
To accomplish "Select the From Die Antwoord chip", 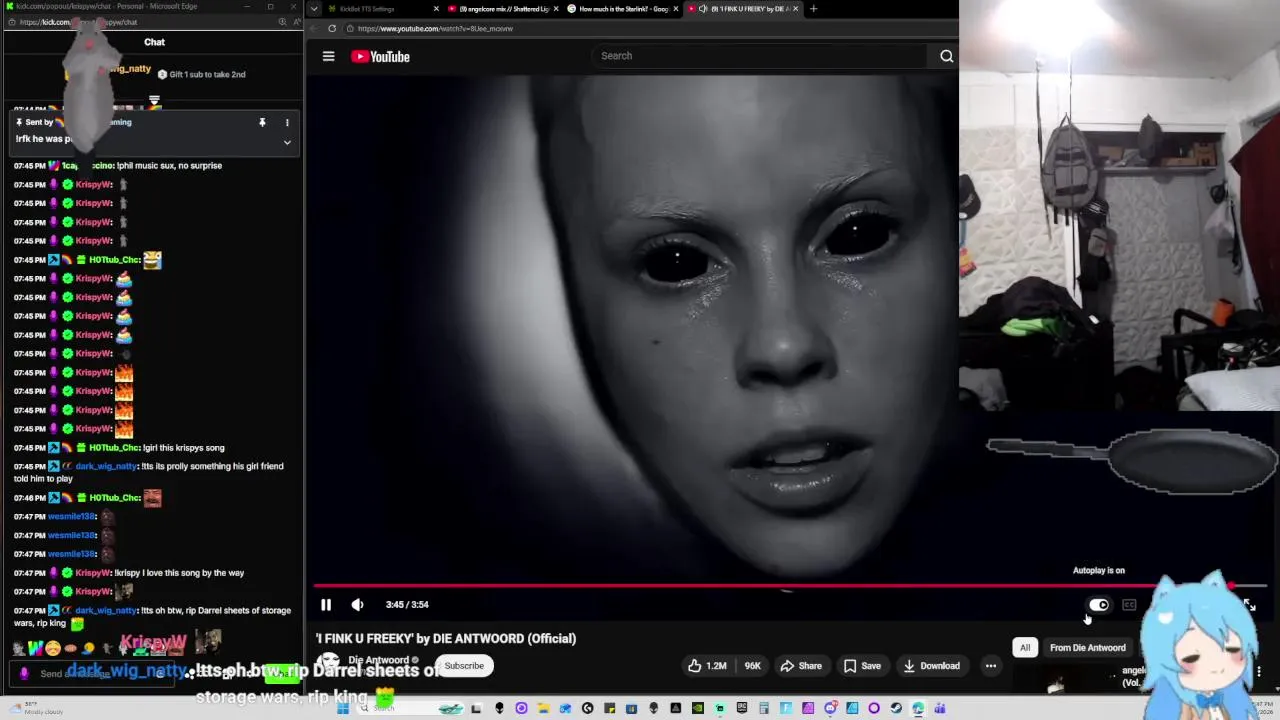I will click(x=1087, y=648).
